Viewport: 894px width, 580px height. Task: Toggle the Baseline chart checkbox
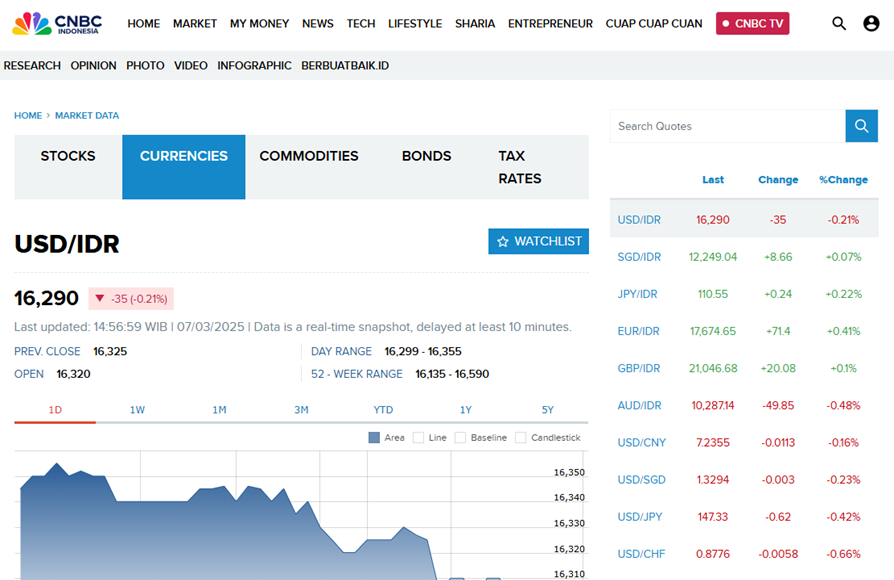click(x=461, y=438)
